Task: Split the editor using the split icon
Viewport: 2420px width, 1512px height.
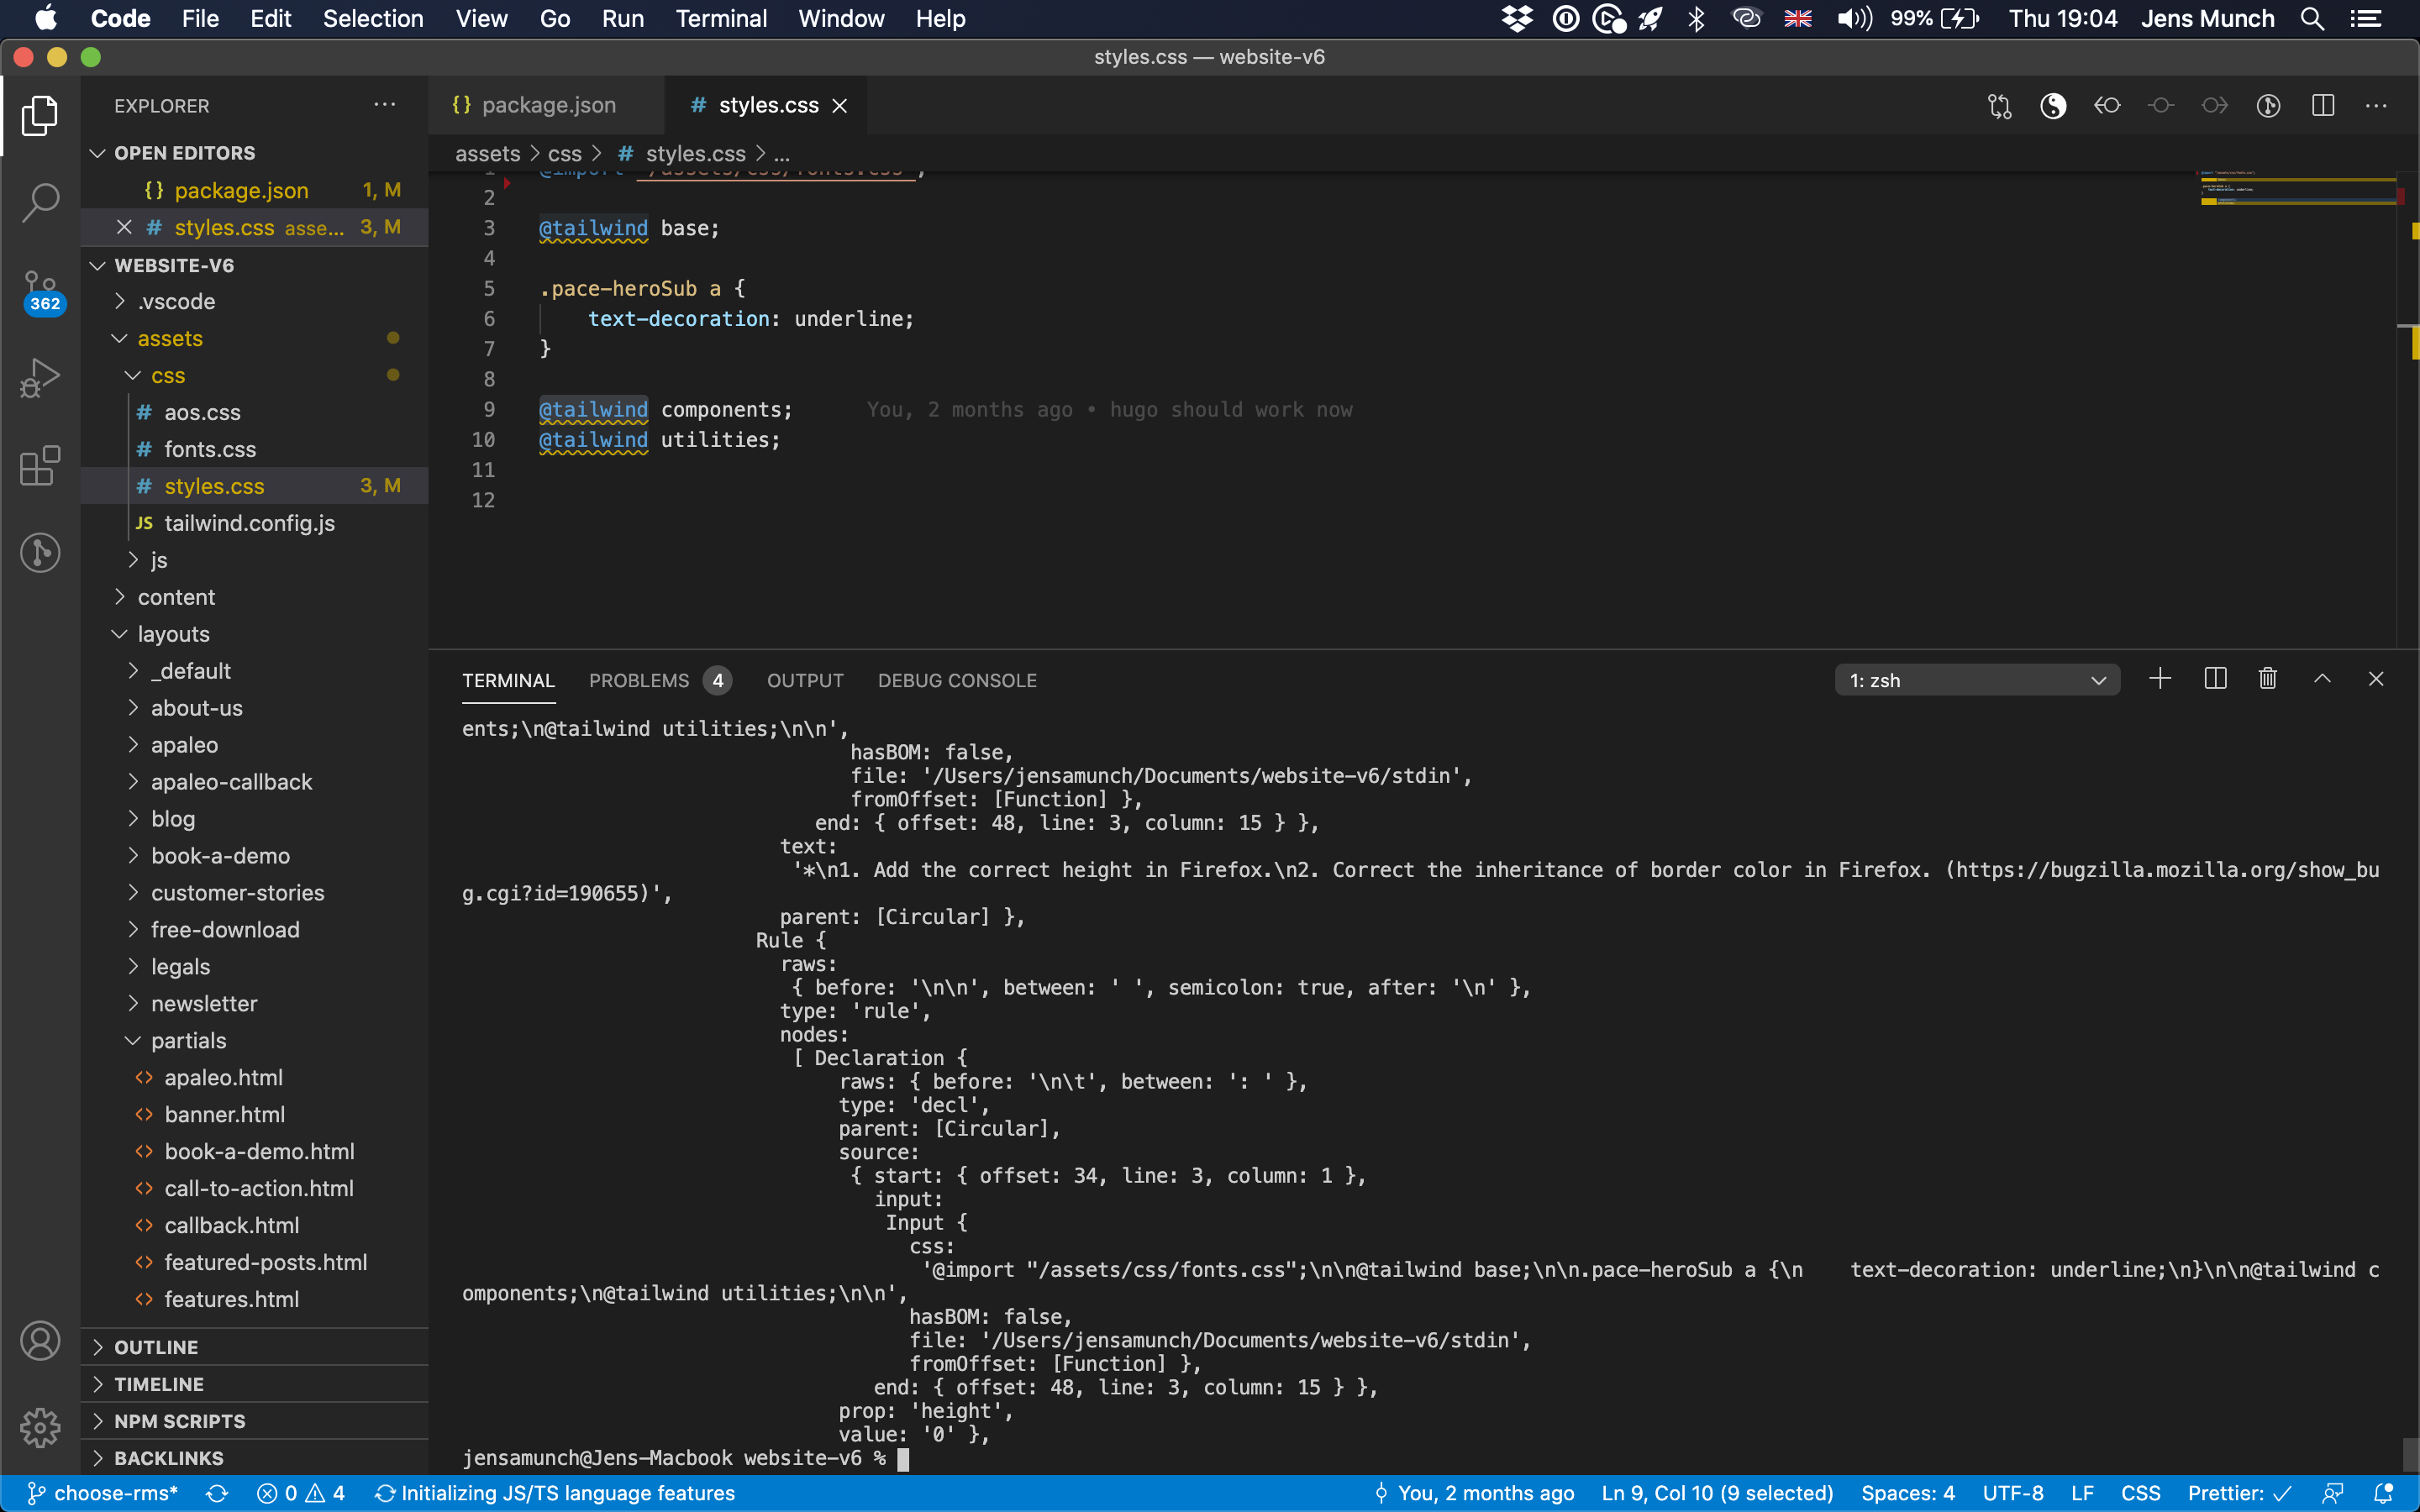Action: [x=2322, y=105]
